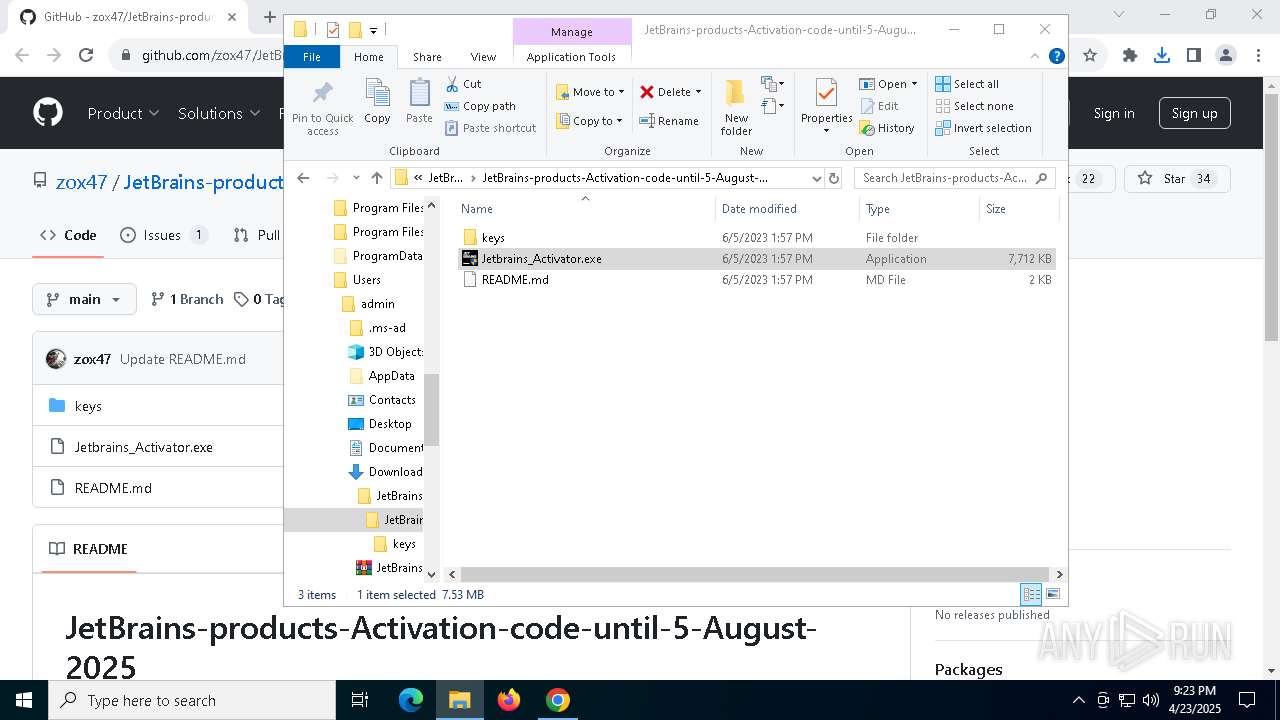Viewport: 1280px width, 720px height.
Task: Open Move to dropdown
Action: point(590,92)
